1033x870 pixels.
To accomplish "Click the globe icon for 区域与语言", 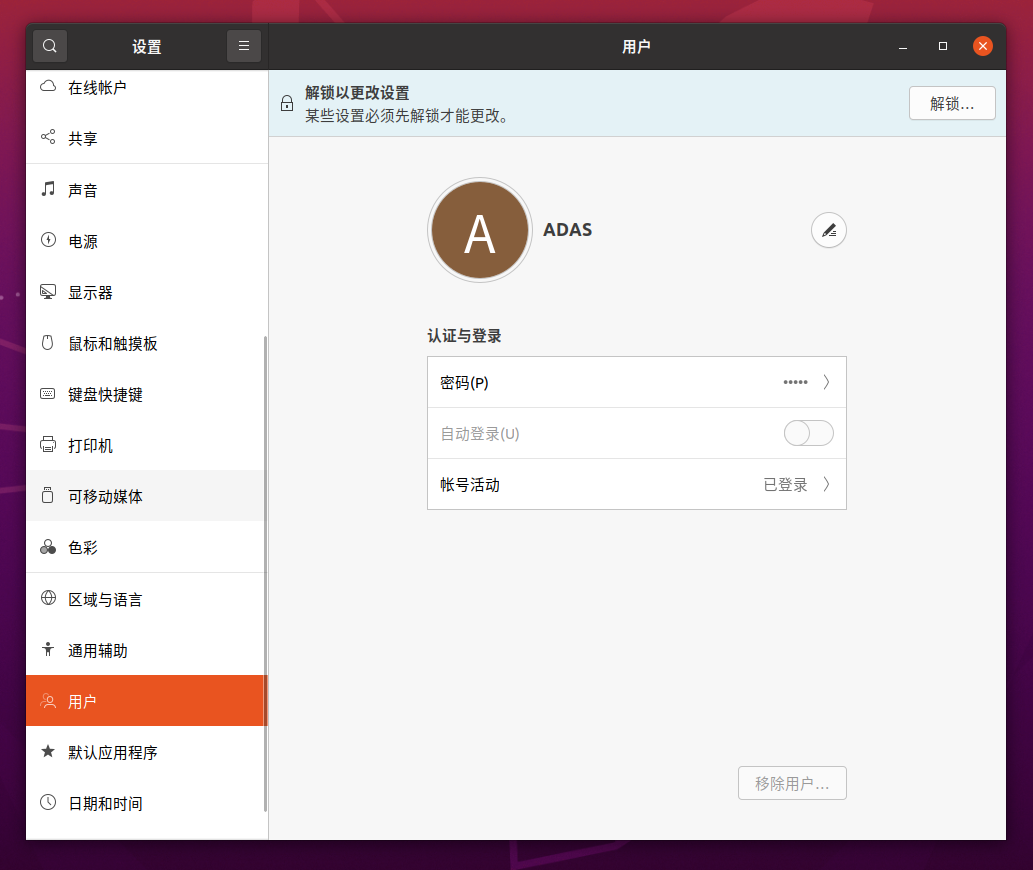I will (x=48, y=598).
